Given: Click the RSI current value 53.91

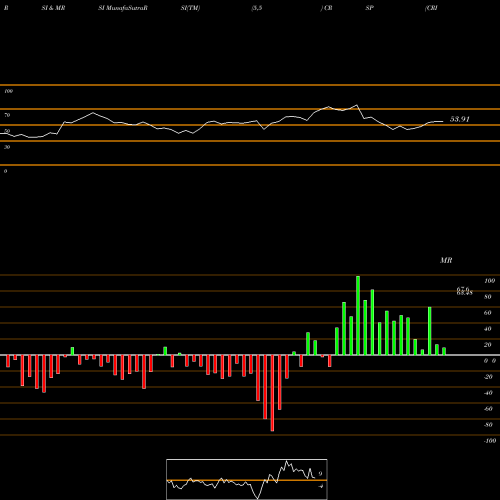Looking at the screenshot, I should pyautogui.click(x=460, y=119).
